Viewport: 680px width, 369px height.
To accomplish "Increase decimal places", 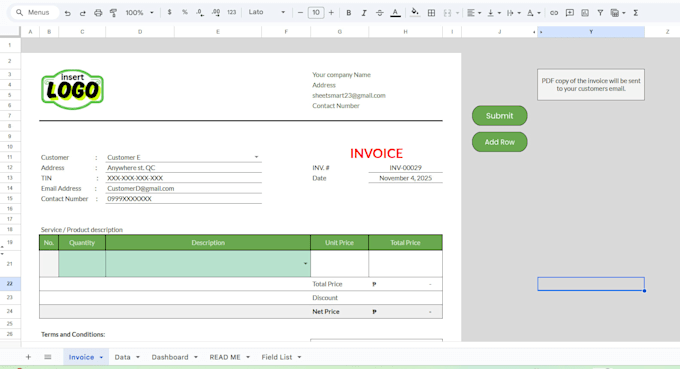I will [216, 13].
